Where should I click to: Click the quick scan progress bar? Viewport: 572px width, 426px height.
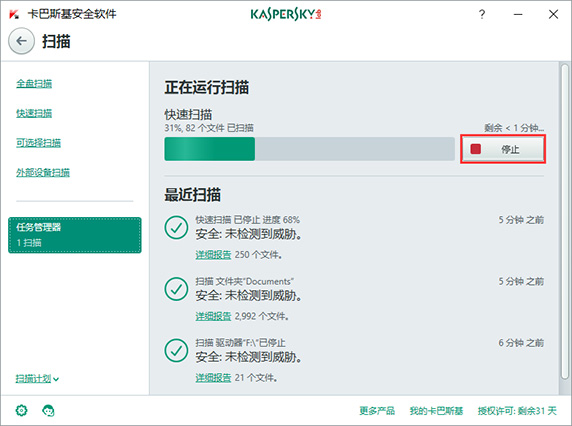pyautogui.click(x=309, y=149)
